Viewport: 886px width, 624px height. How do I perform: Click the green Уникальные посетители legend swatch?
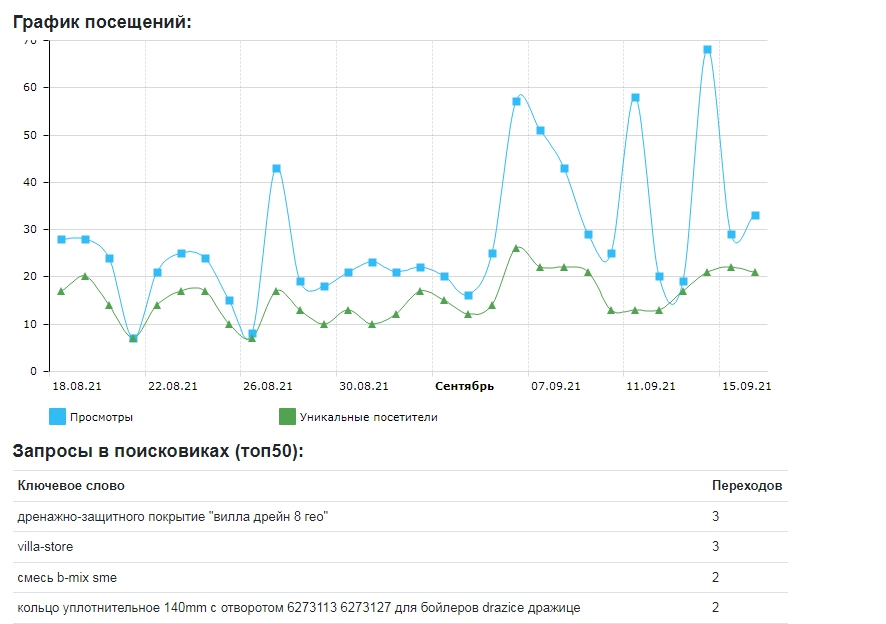tap(287, 416)
